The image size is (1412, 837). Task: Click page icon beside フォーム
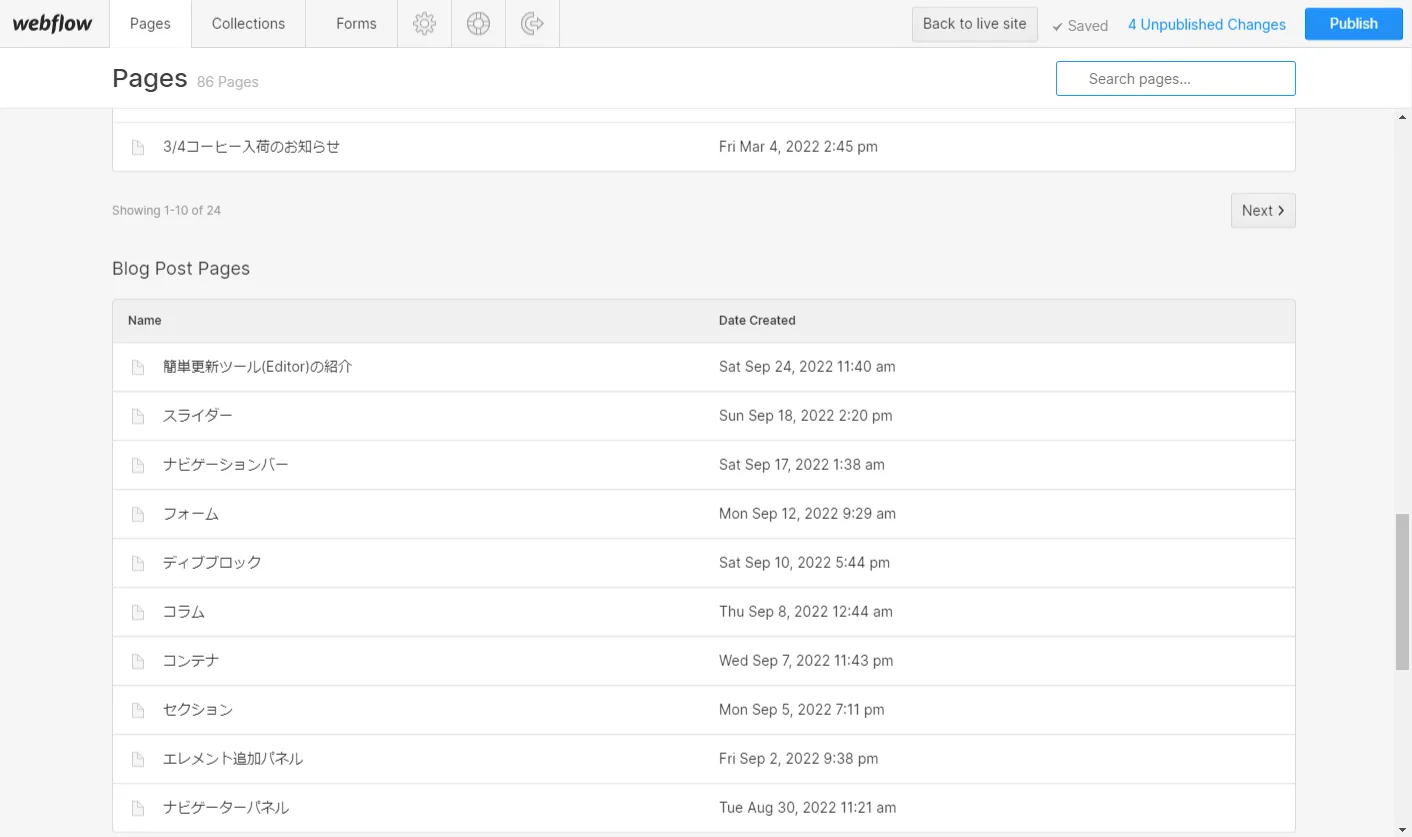(x=138, y=514)
